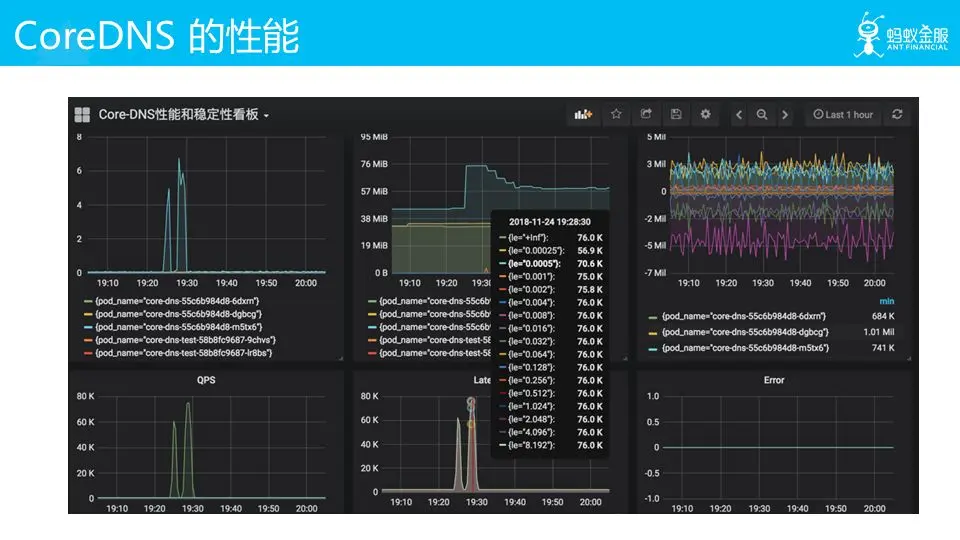Open the Error panel title menu
960x540 pixels.
coord(774,380)
